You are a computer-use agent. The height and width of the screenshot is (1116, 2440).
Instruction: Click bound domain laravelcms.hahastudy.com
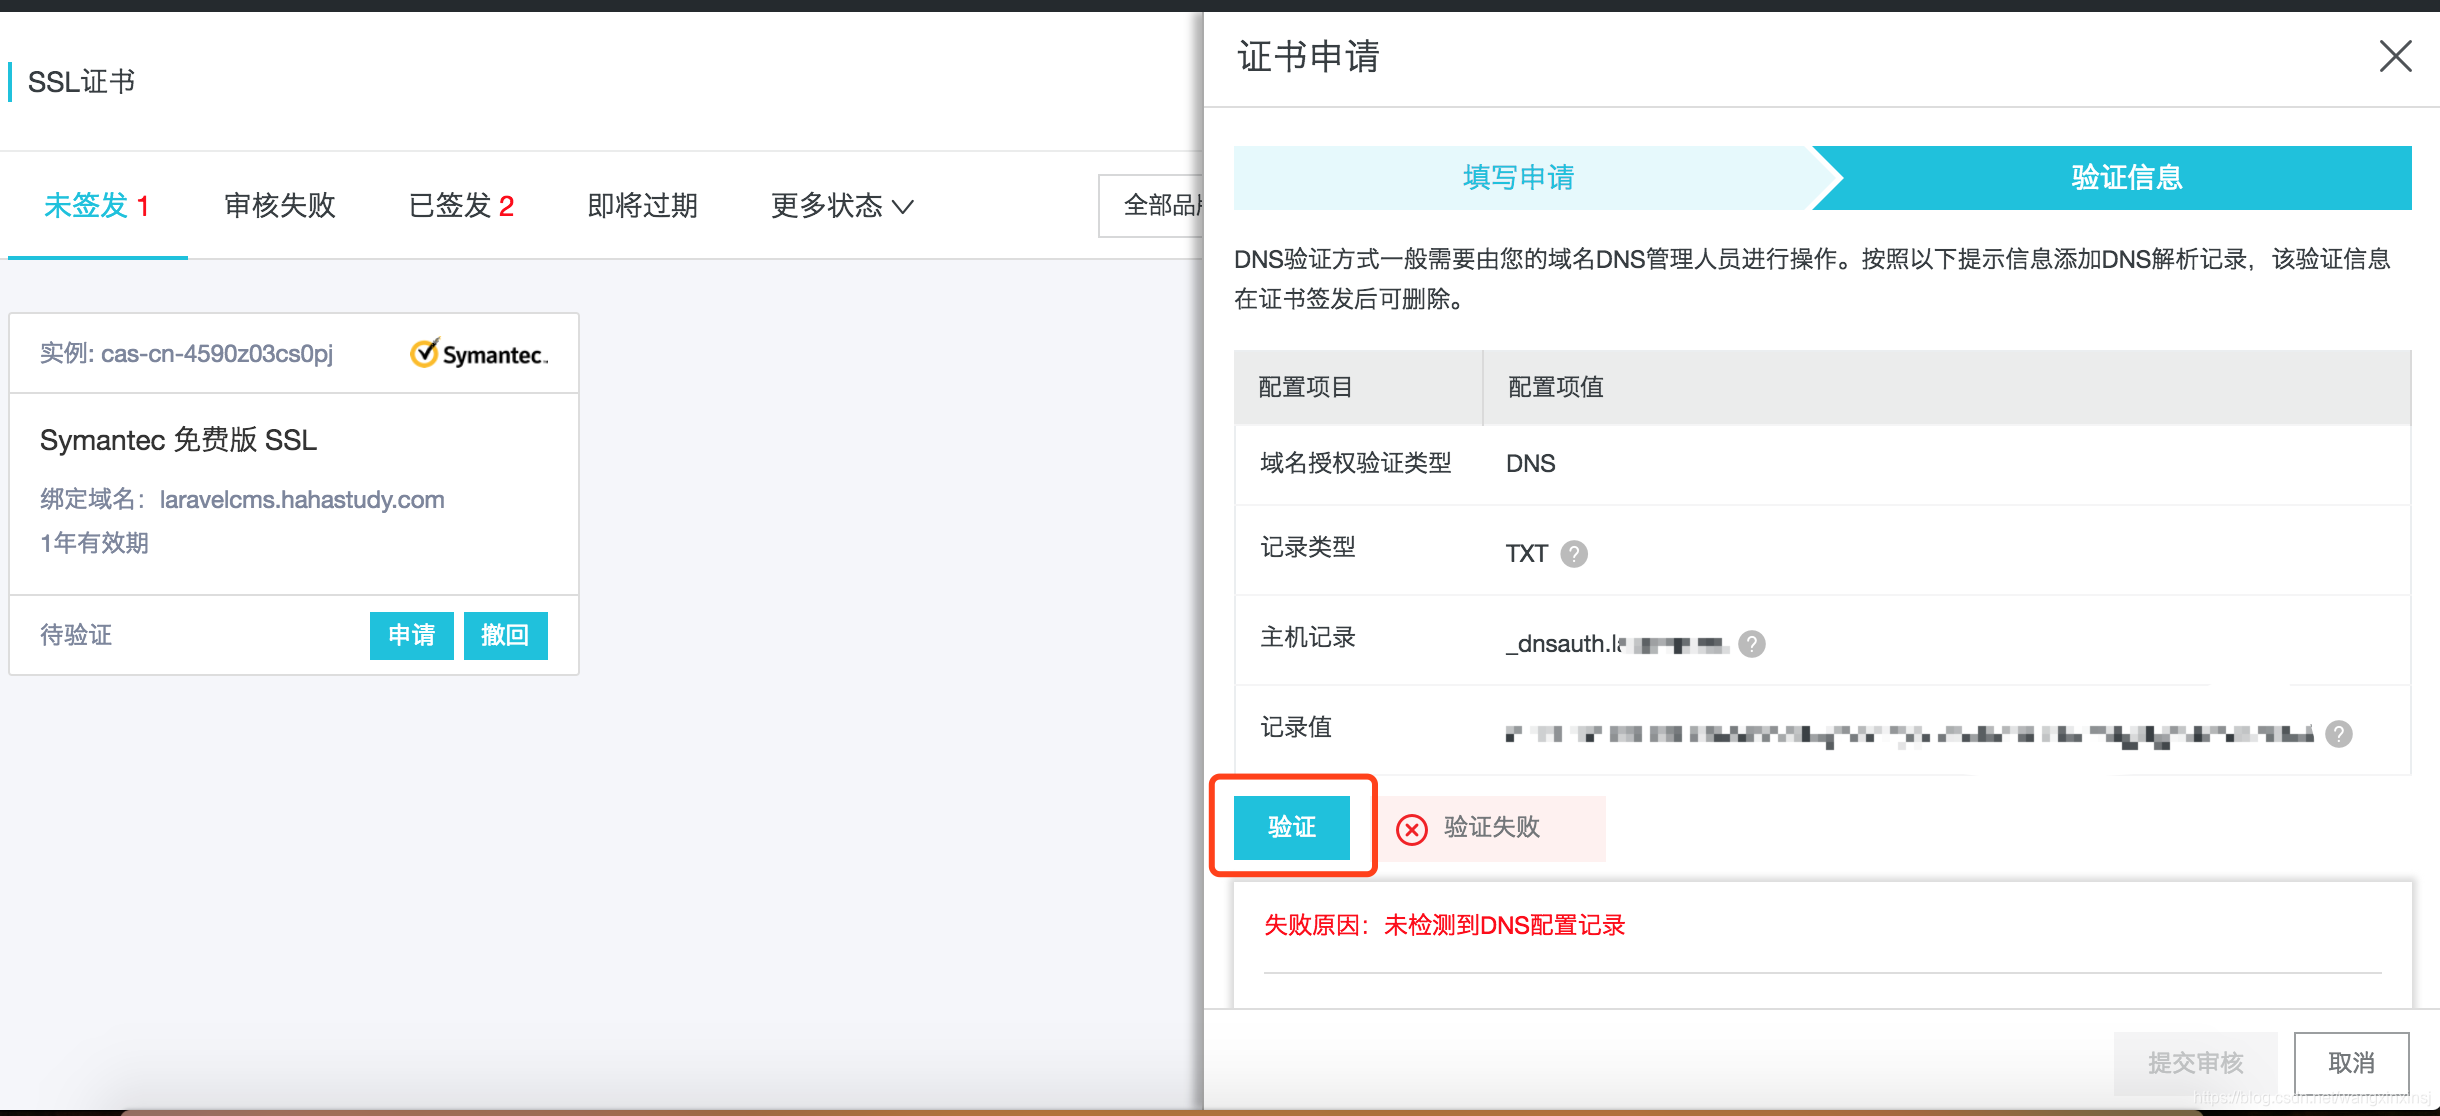click(x=302, y=500)
